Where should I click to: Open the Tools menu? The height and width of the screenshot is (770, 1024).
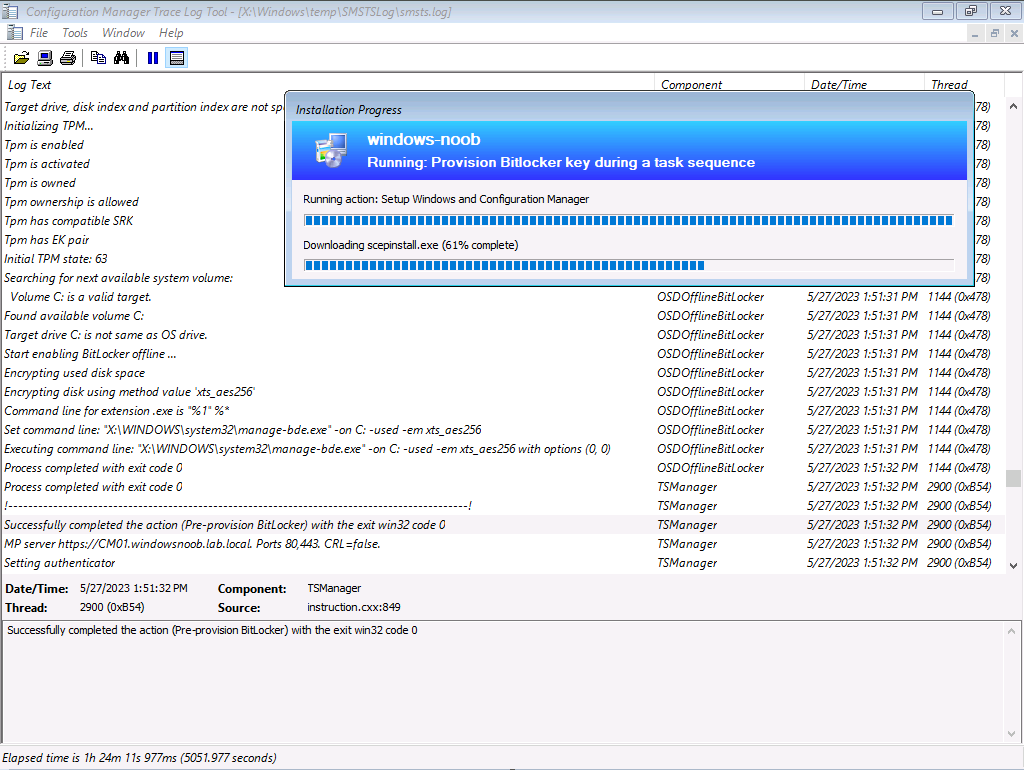pos(74,33)
